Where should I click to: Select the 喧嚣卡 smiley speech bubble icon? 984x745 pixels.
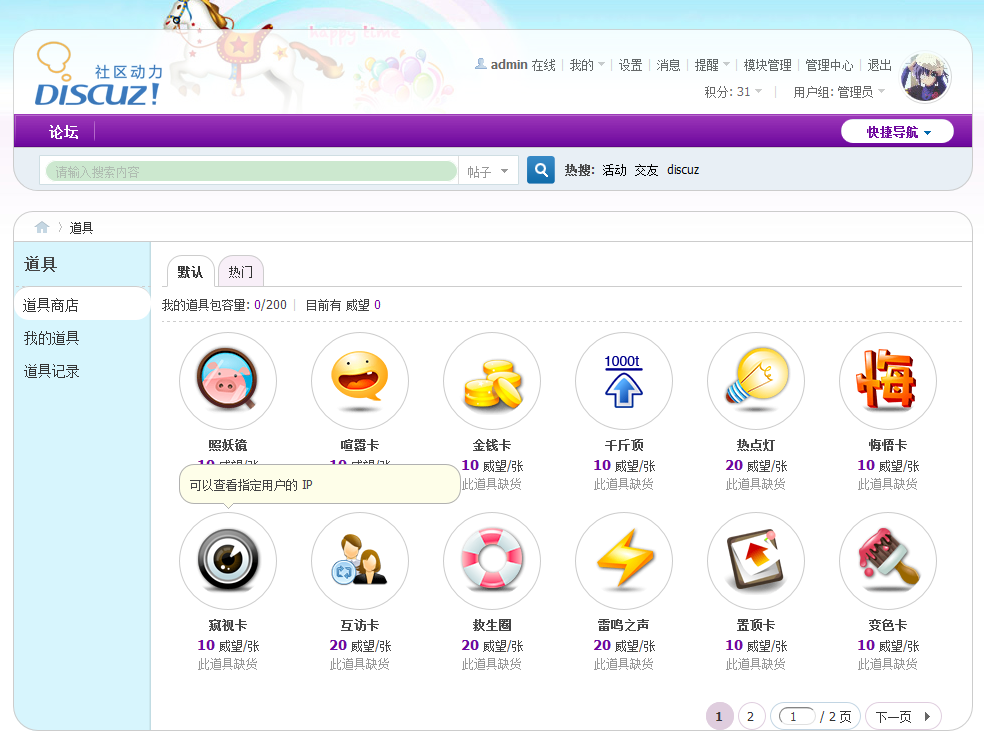tap(359, 381)
